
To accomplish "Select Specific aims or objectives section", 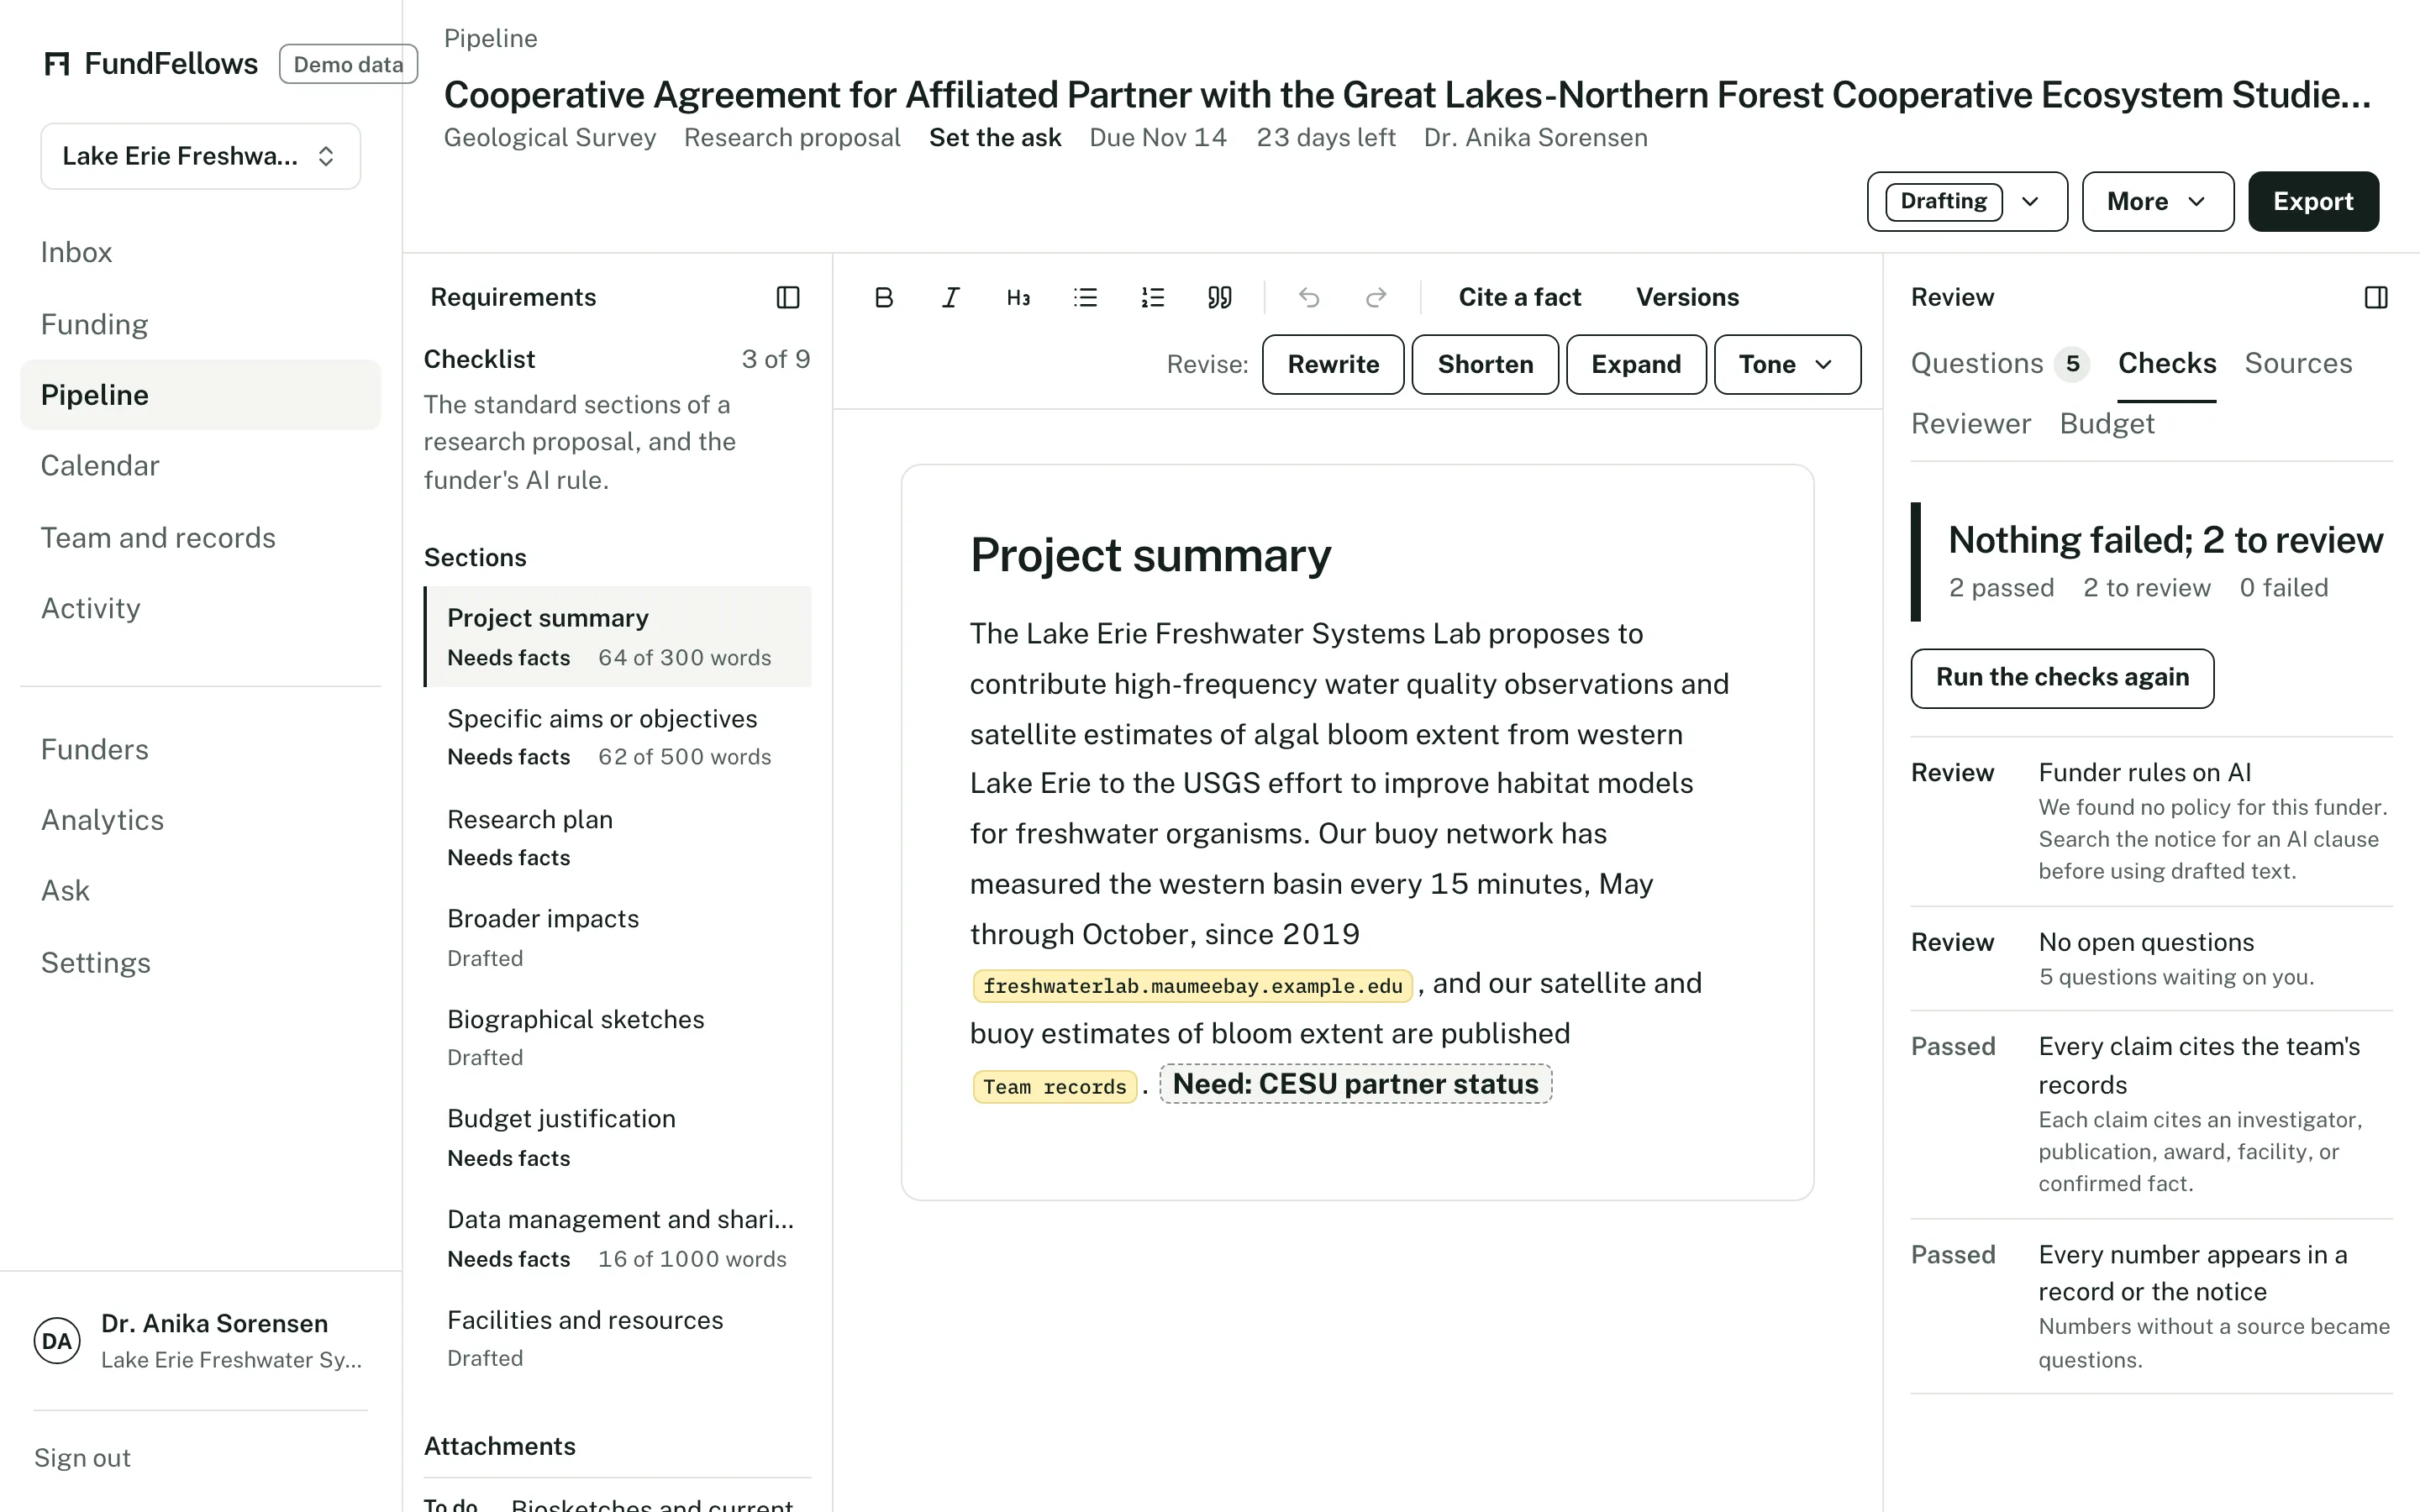I will tap(618, 737).
